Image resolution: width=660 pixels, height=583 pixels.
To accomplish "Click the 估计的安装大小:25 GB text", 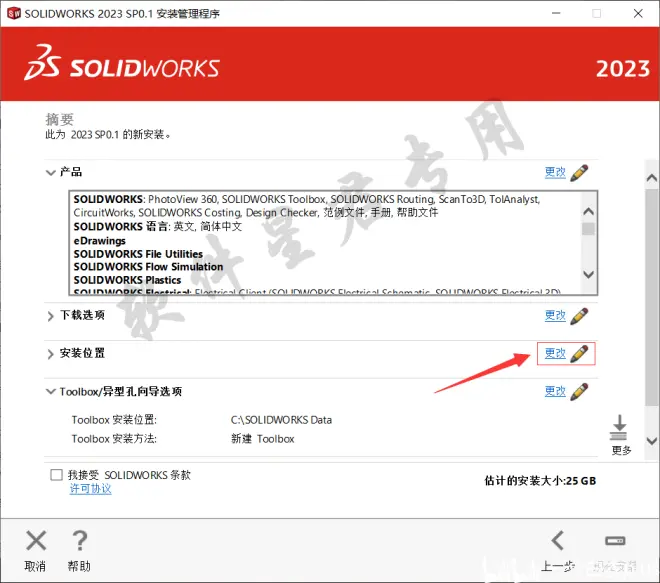I will click(x=540, y=481).
